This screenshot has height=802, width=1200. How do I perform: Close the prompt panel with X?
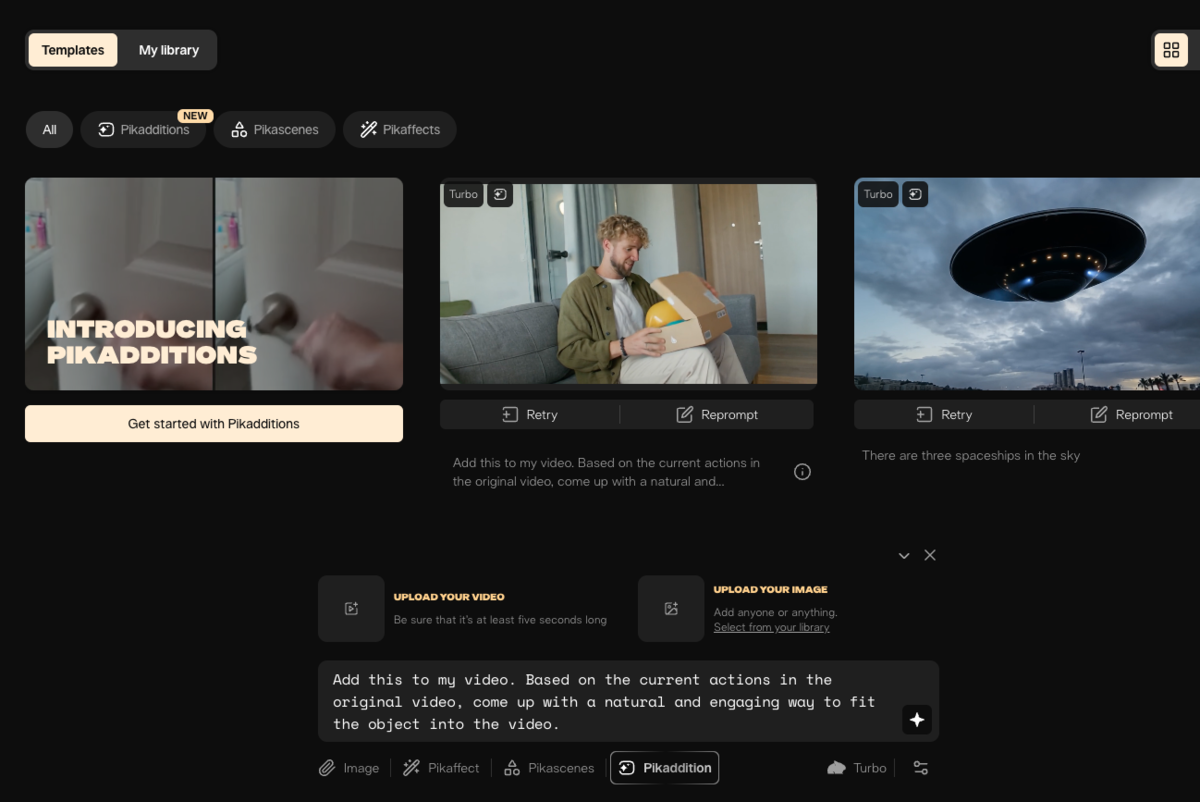pos(930,555)
